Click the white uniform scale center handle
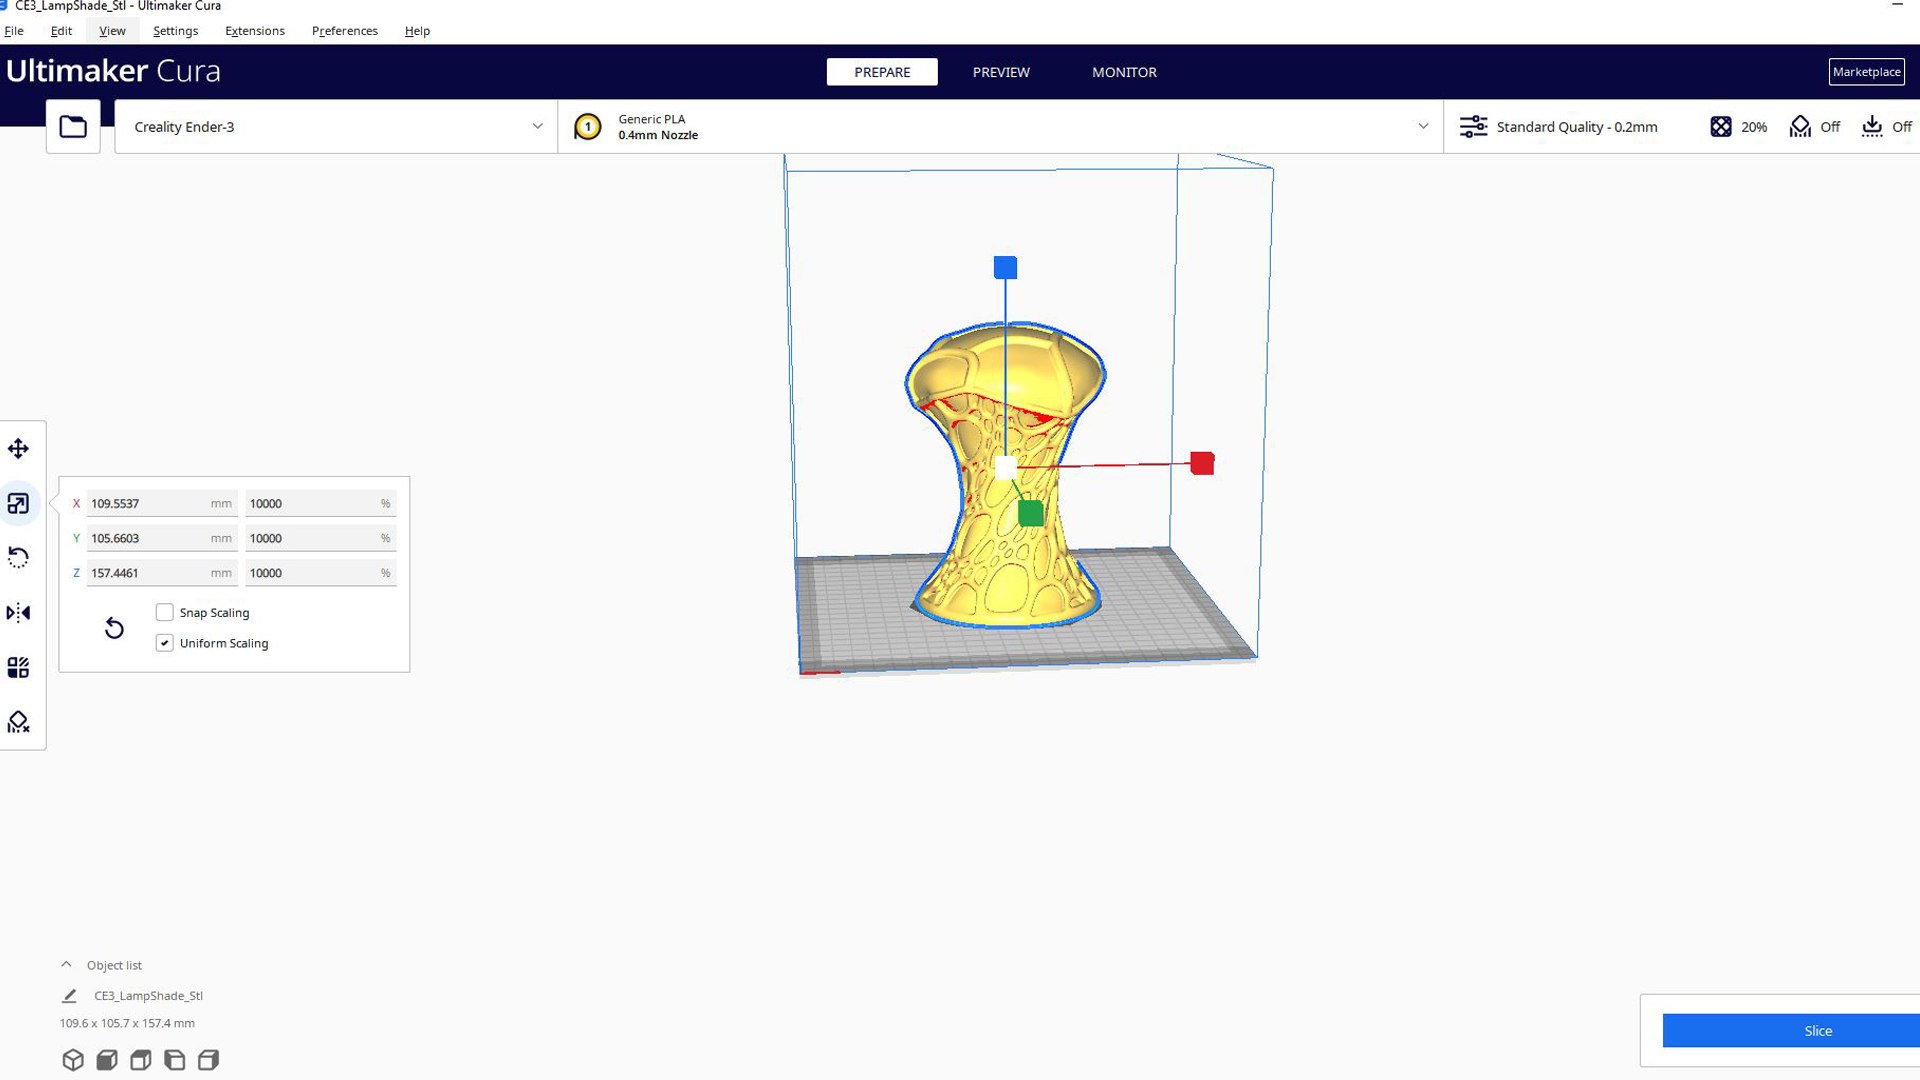 (x=1006, y=467)
